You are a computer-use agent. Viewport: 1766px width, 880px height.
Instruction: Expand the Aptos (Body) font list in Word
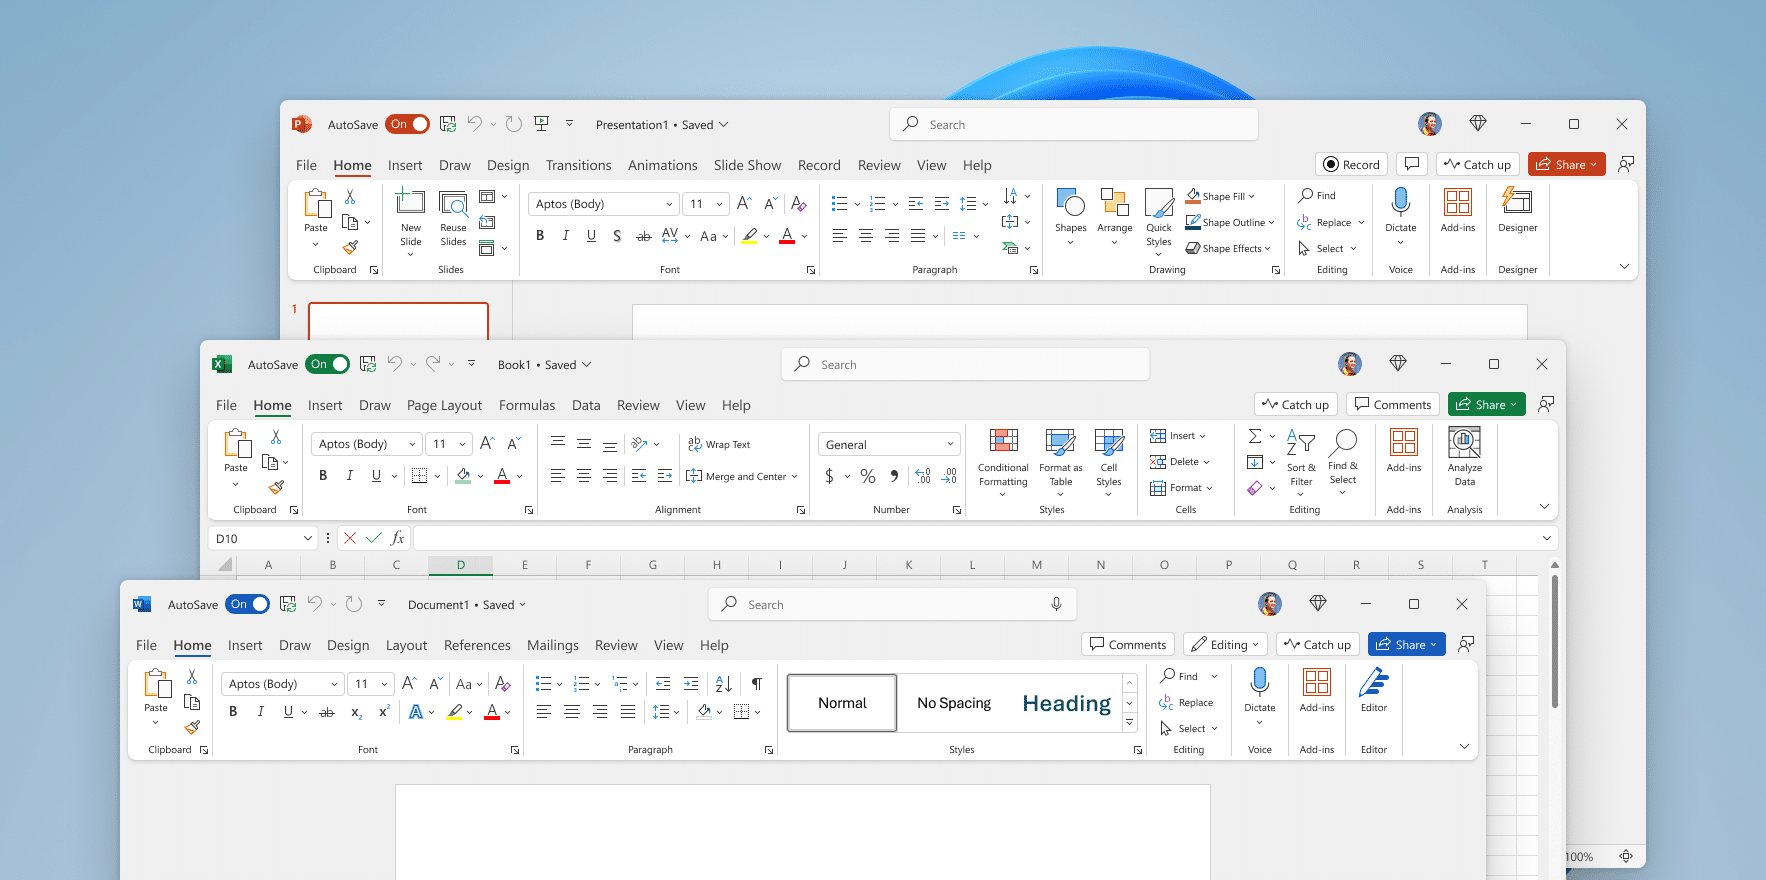coord(334,684)
